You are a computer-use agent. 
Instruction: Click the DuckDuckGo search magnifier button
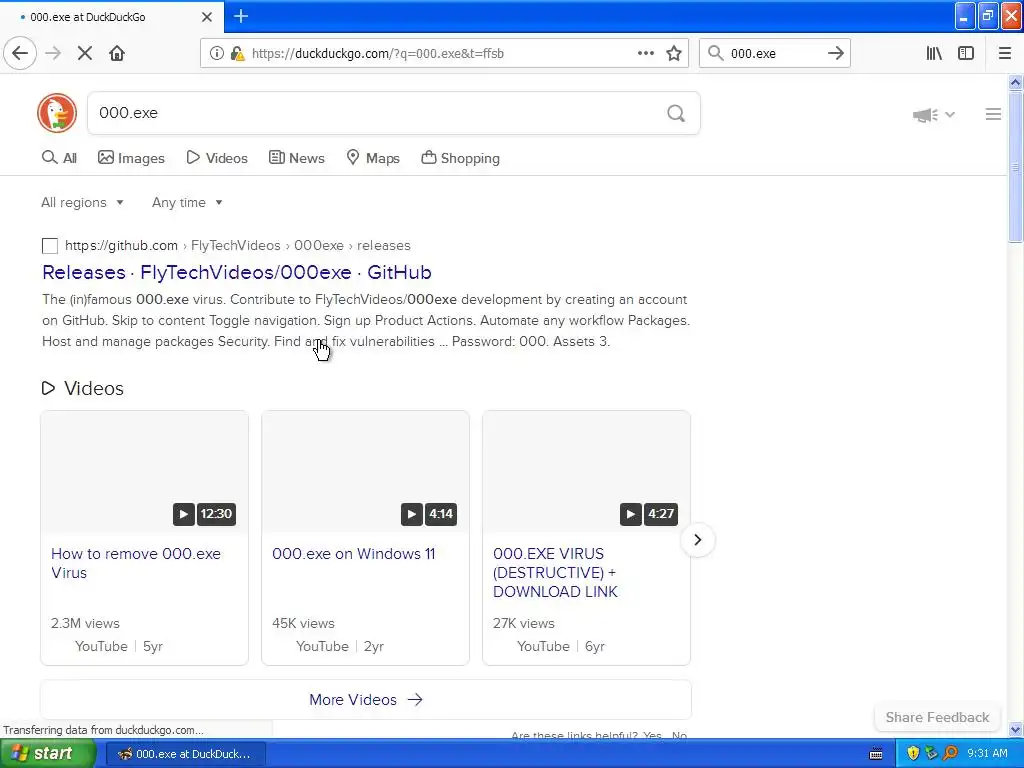[676, 114]
